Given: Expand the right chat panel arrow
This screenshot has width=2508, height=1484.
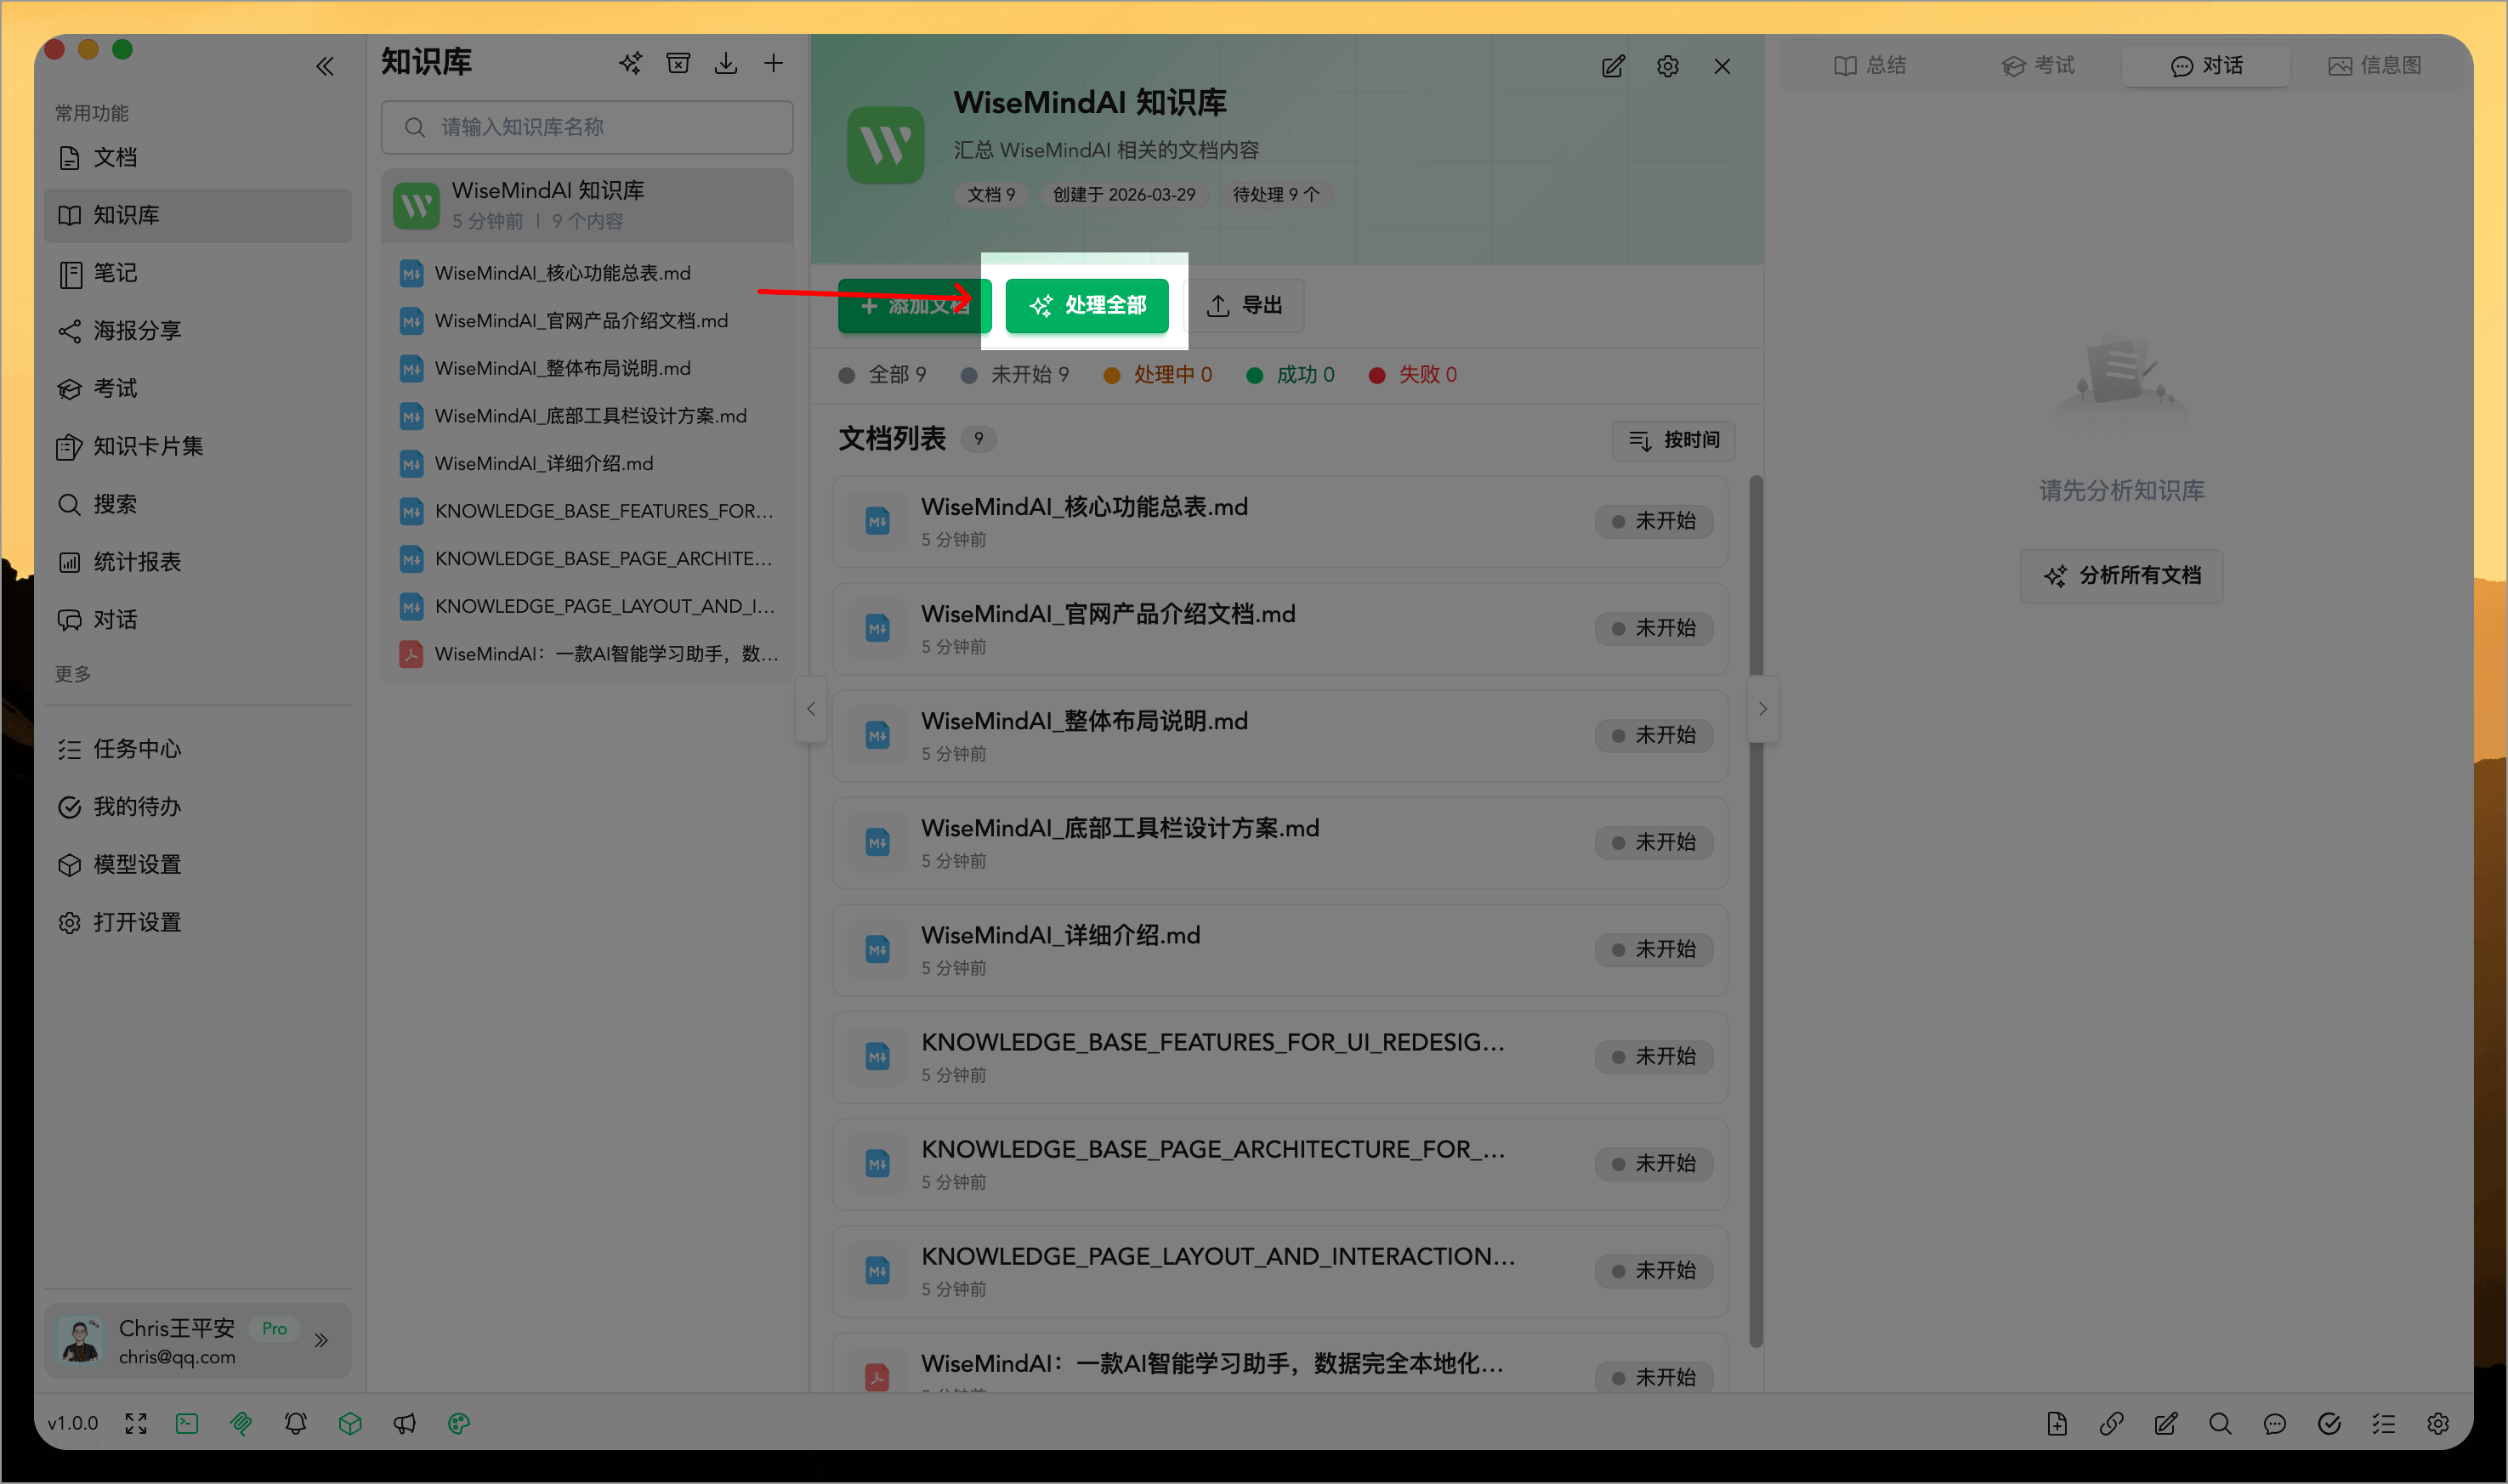Looking at the screenshot, I should (1762, 708).
